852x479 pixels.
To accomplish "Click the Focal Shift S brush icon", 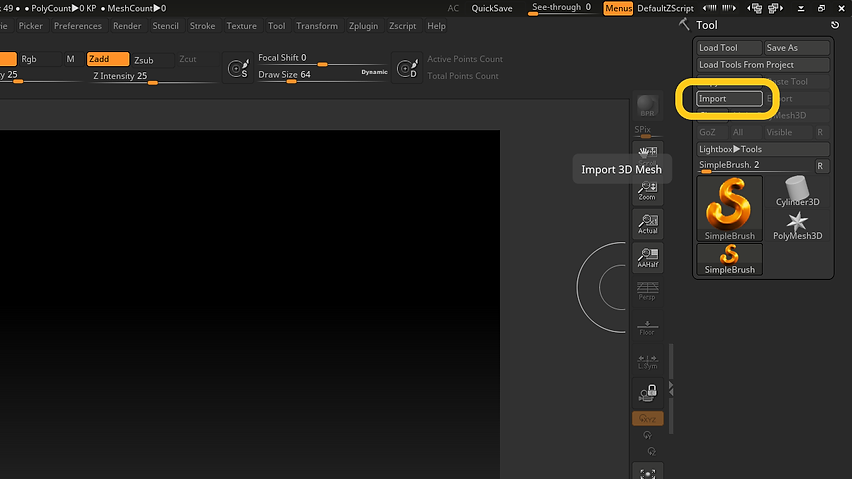I will click(x=238, y=68).
